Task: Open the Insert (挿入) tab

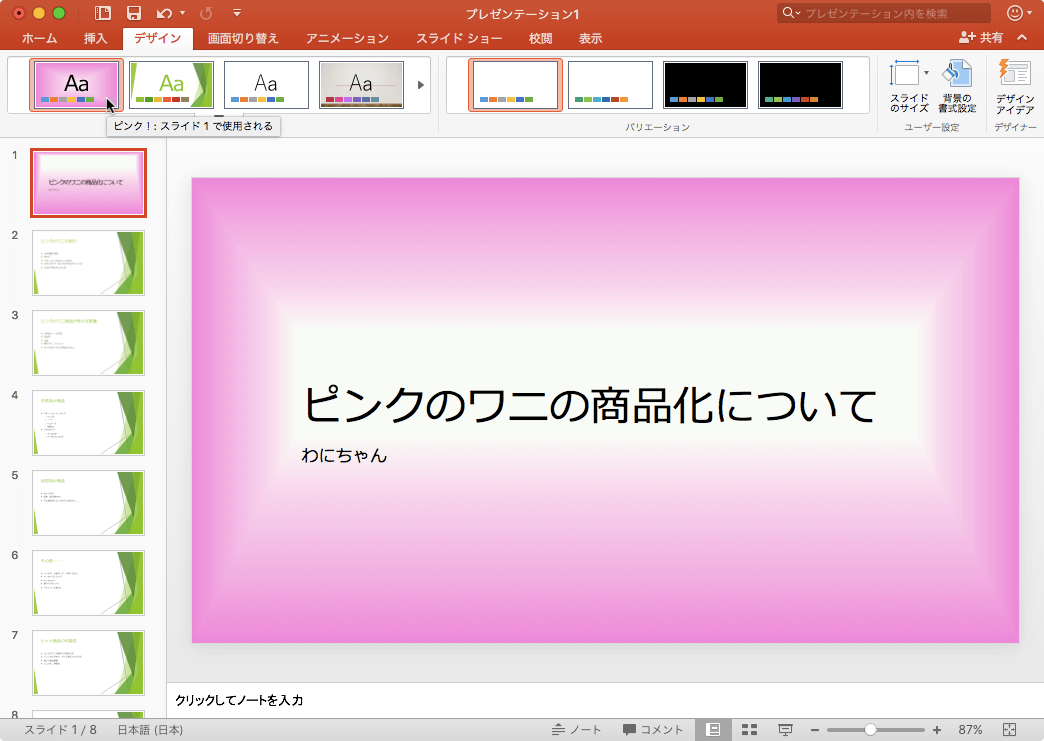Action: pyautogui.click(x=96, y=39)
